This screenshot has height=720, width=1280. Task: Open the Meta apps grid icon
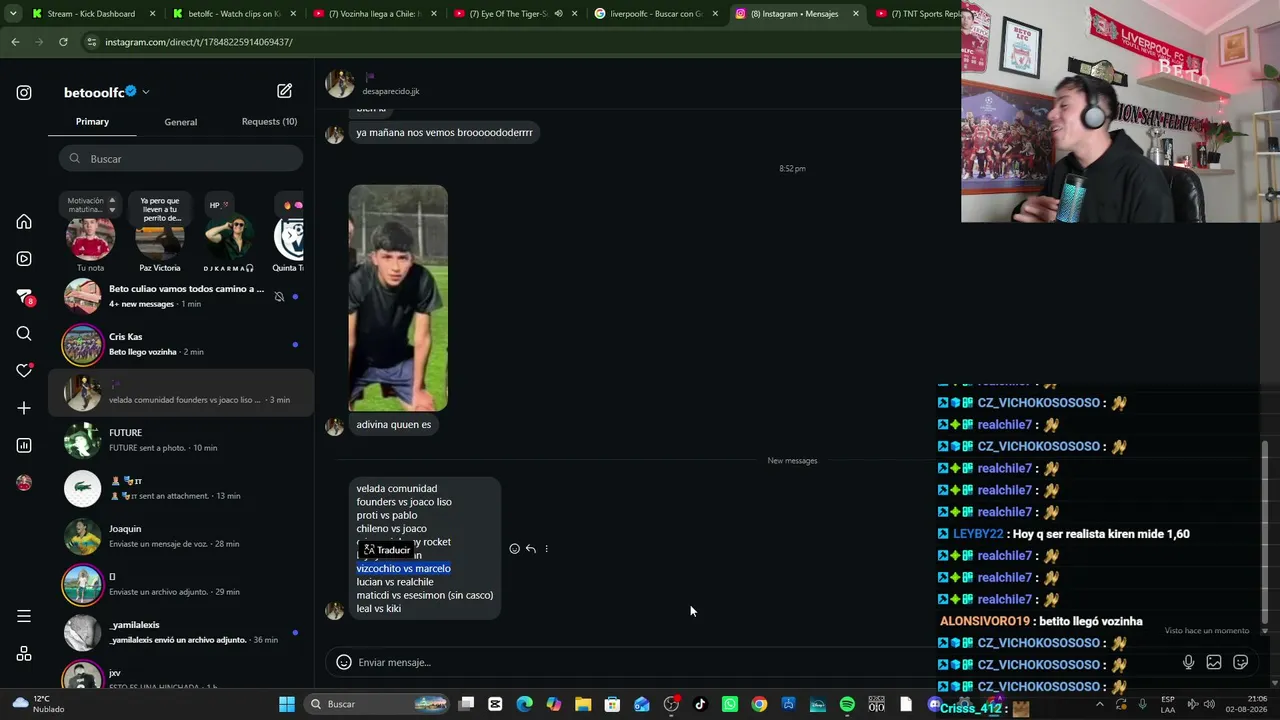click(x=24, y=654)
